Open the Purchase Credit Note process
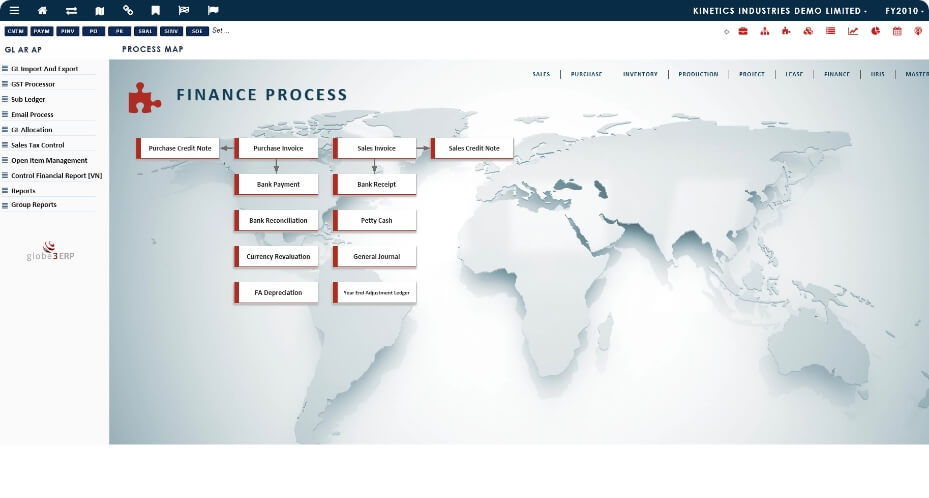The height and width of the screenshot is (498, 929). tap(178, 148)
